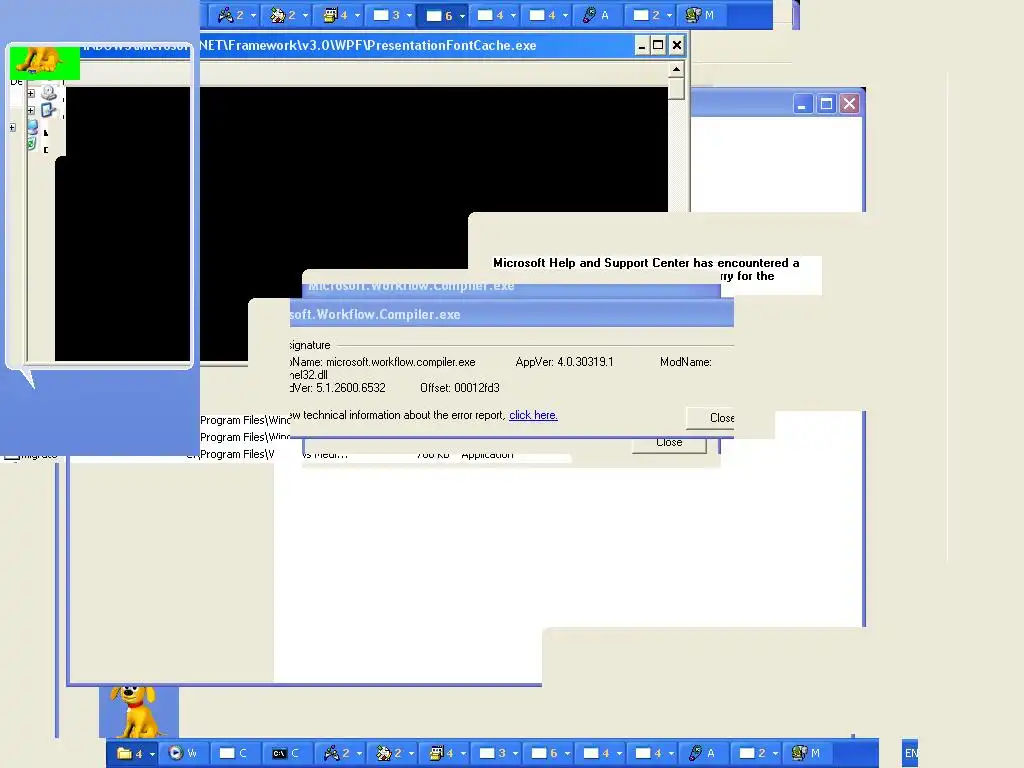Click the 'ModName:' label

pyautogui.click(x=686, y=362)
